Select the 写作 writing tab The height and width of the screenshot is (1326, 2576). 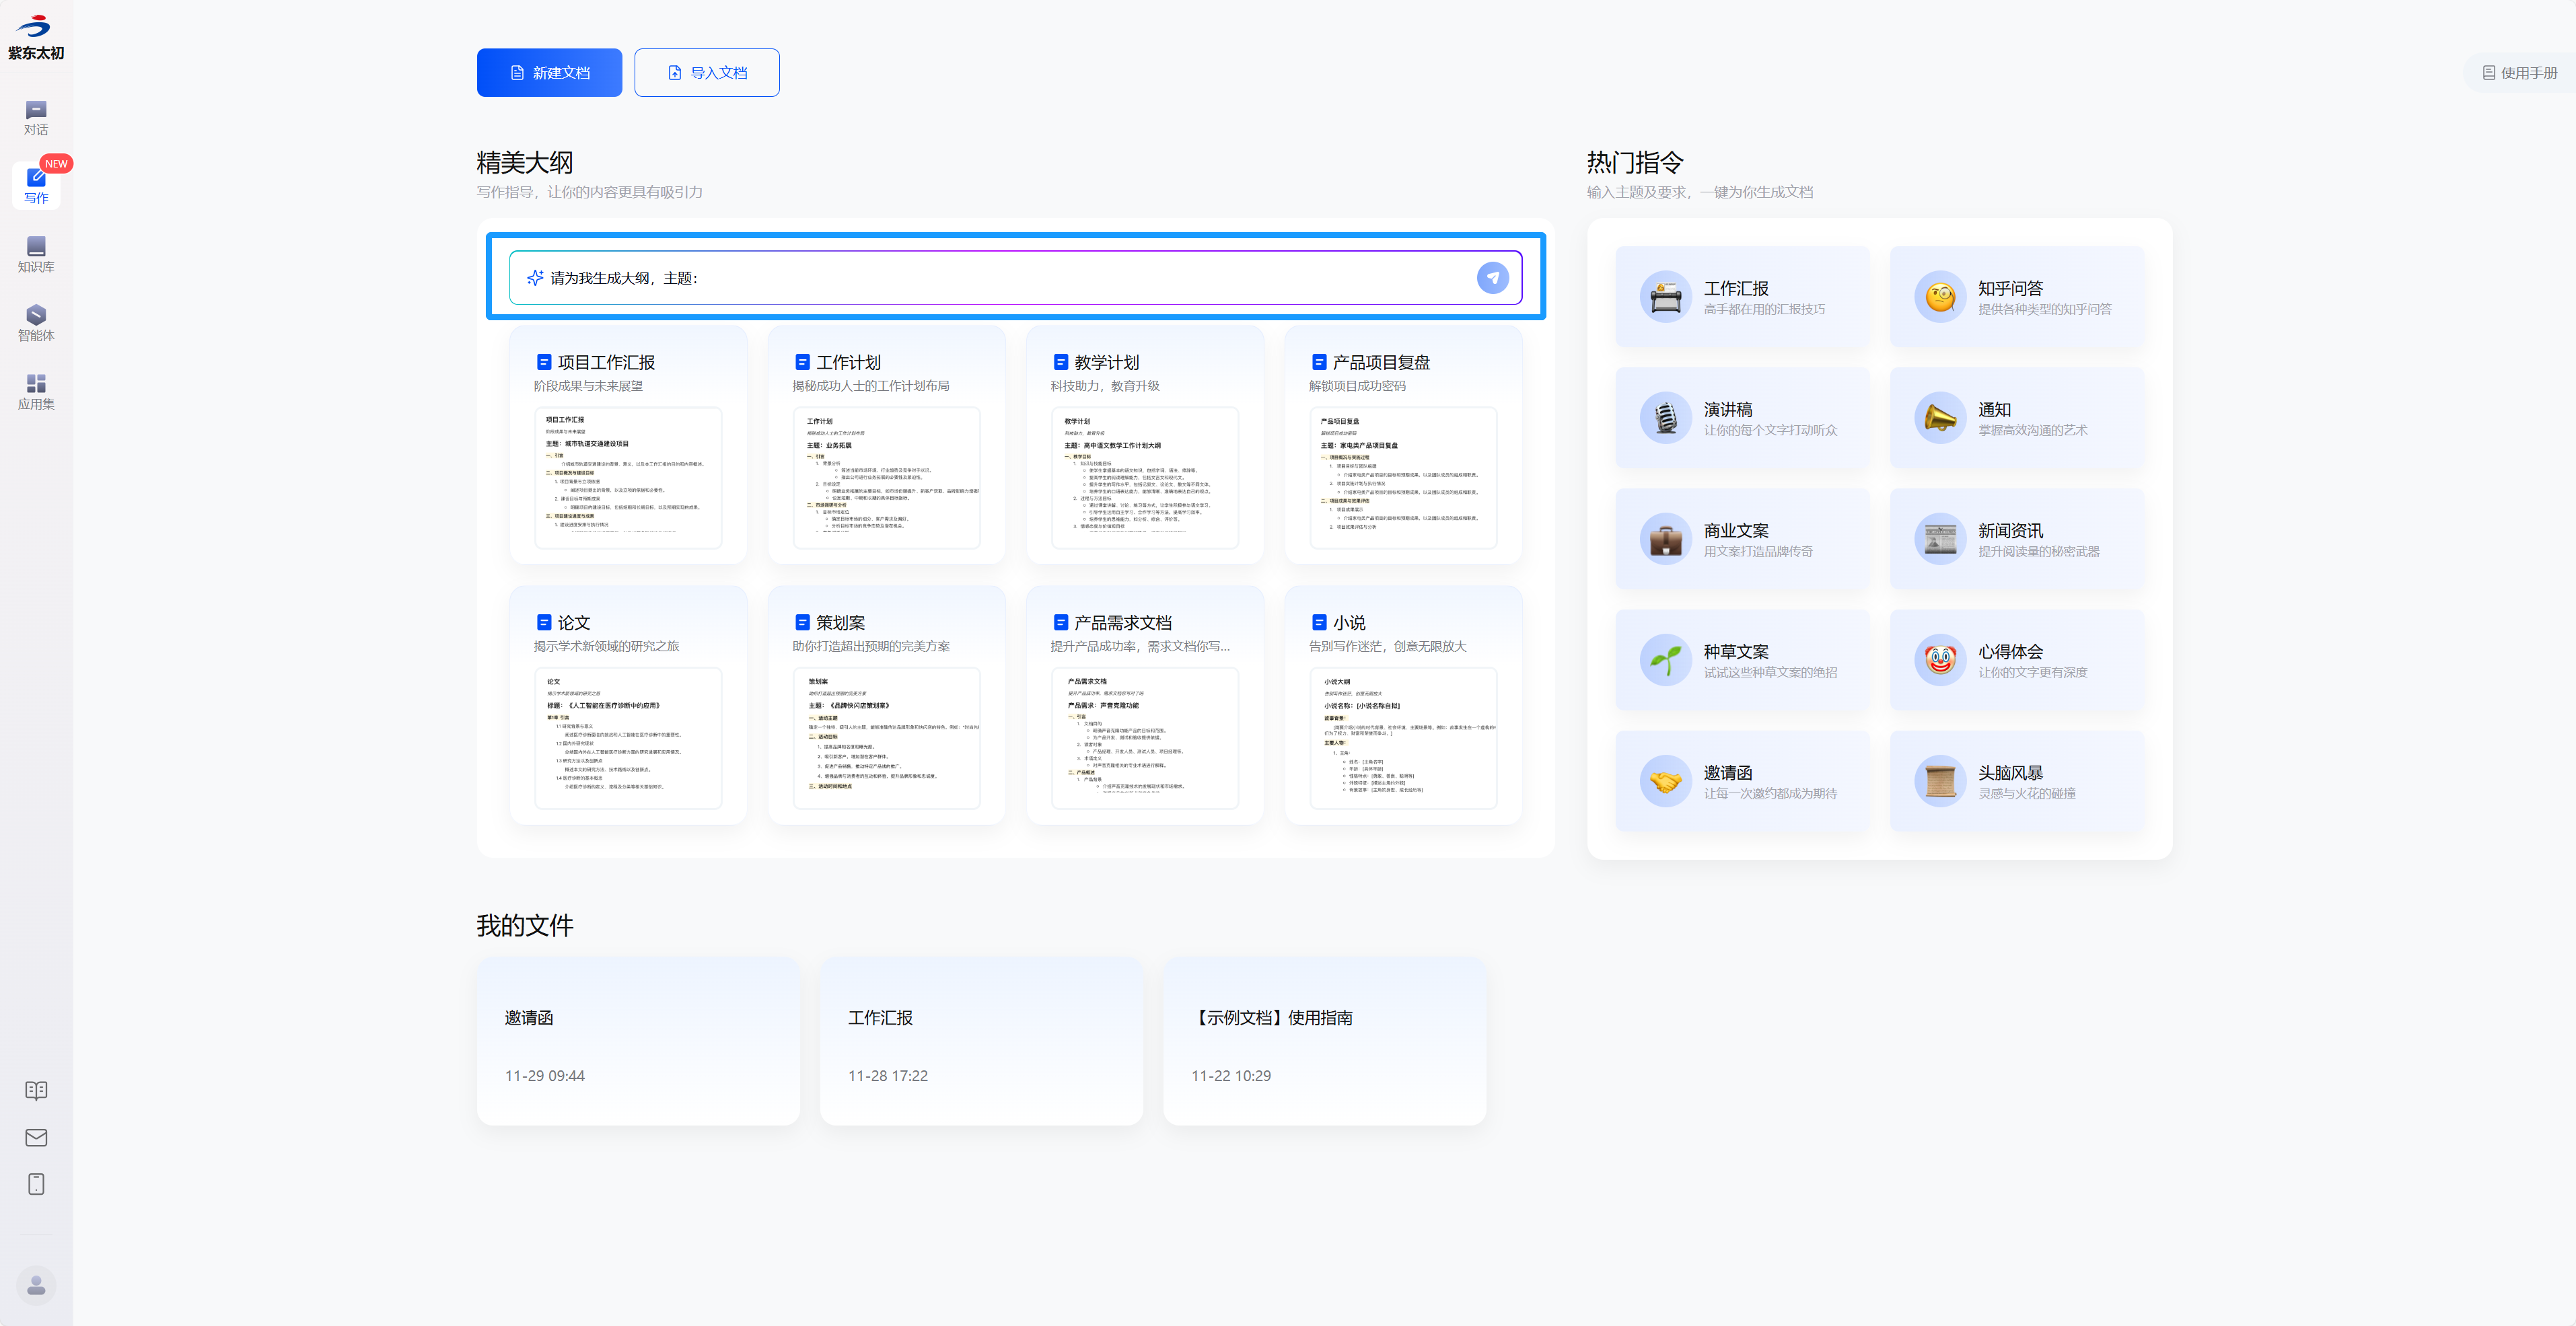coord(36,185)
